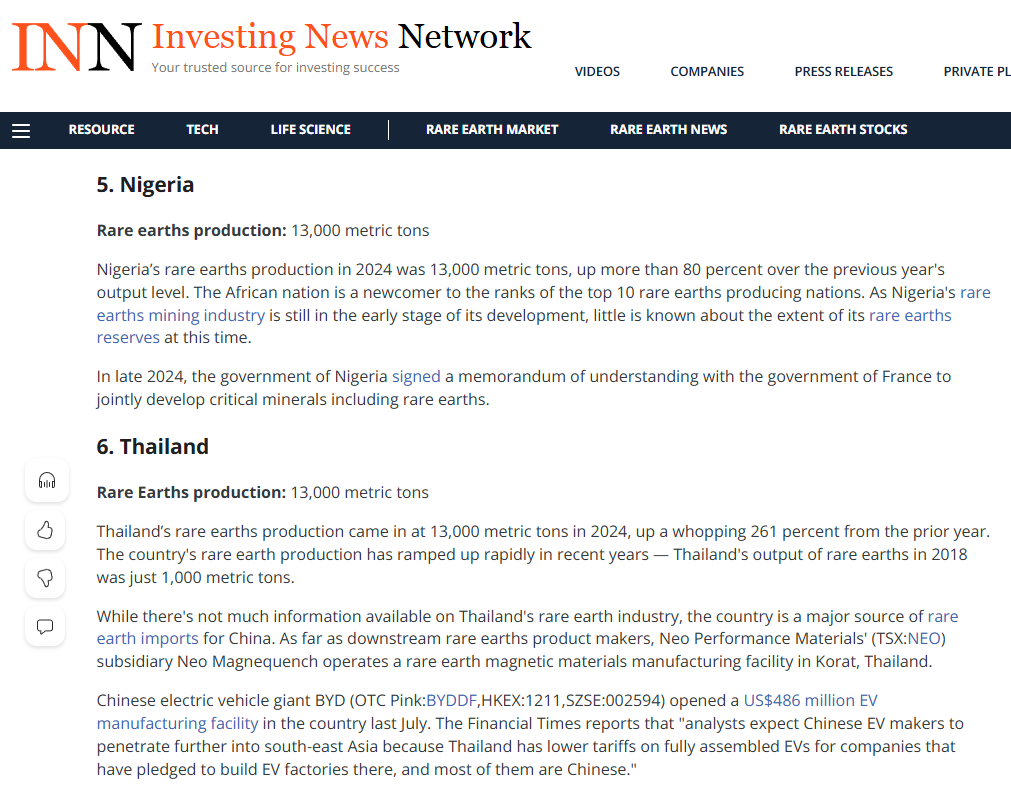Screen dimensions: 1011x791
Task: Open the Companies menu item
Action: (x=707, y=71)
